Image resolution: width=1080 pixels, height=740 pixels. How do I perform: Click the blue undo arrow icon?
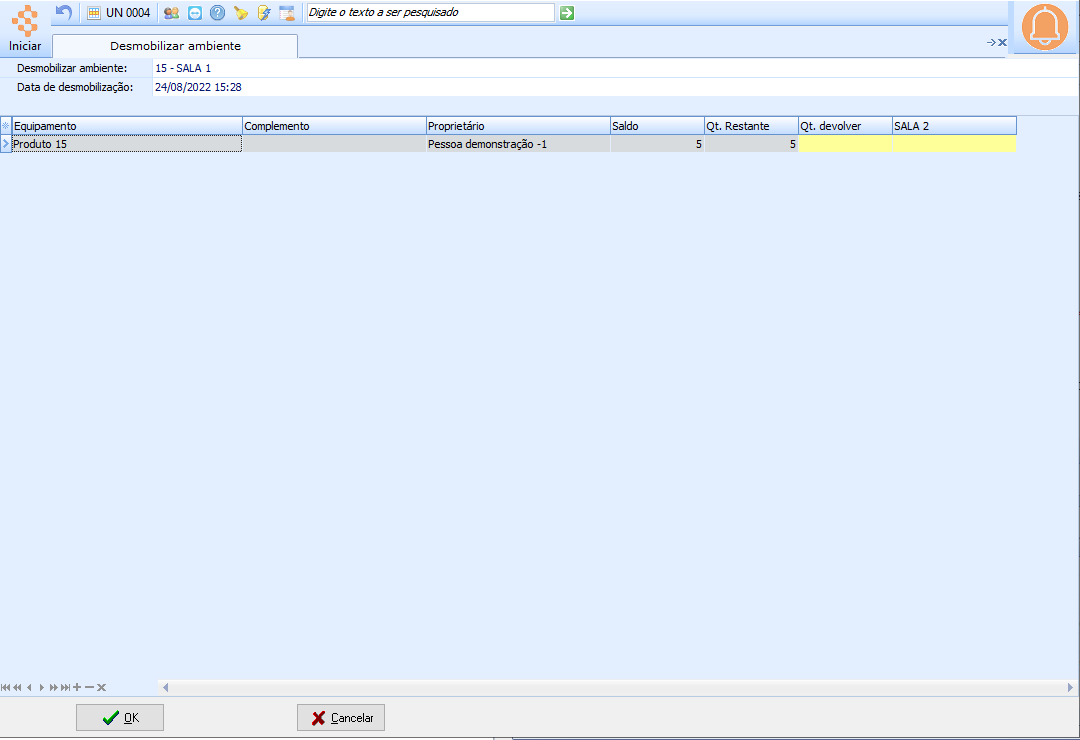(x=63, y=12)
